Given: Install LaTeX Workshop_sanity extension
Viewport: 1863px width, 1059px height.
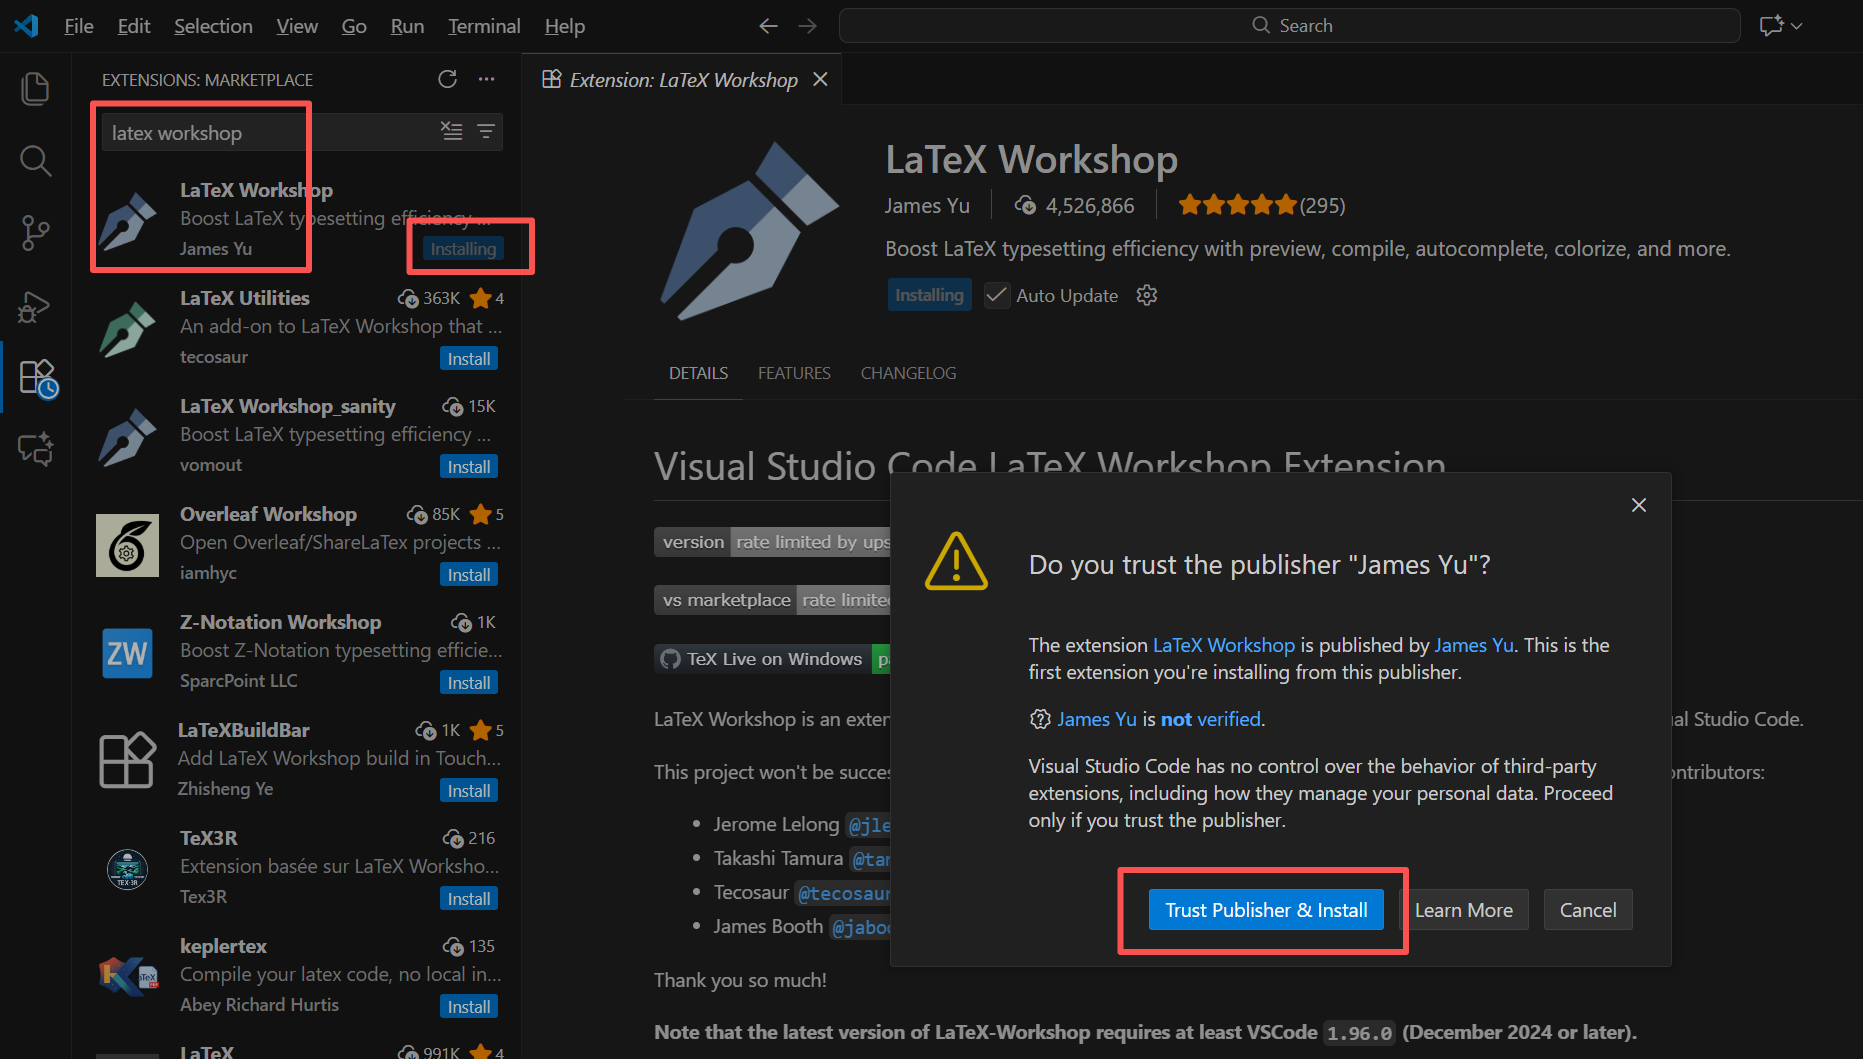Looking at the screenshot, I should click(469, 466).
